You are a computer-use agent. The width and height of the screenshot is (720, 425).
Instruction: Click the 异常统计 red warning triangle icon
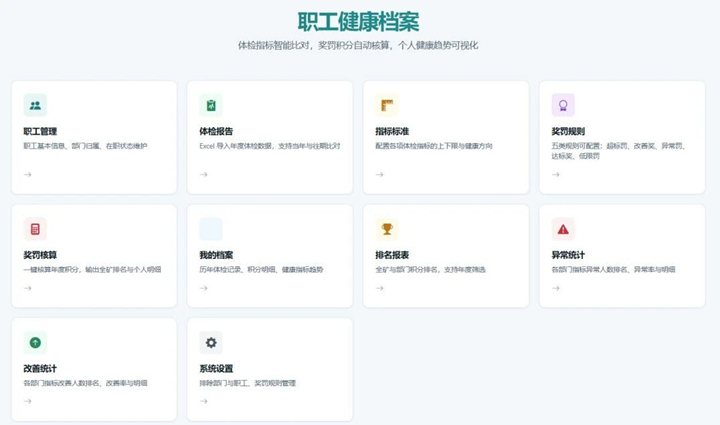563,229
